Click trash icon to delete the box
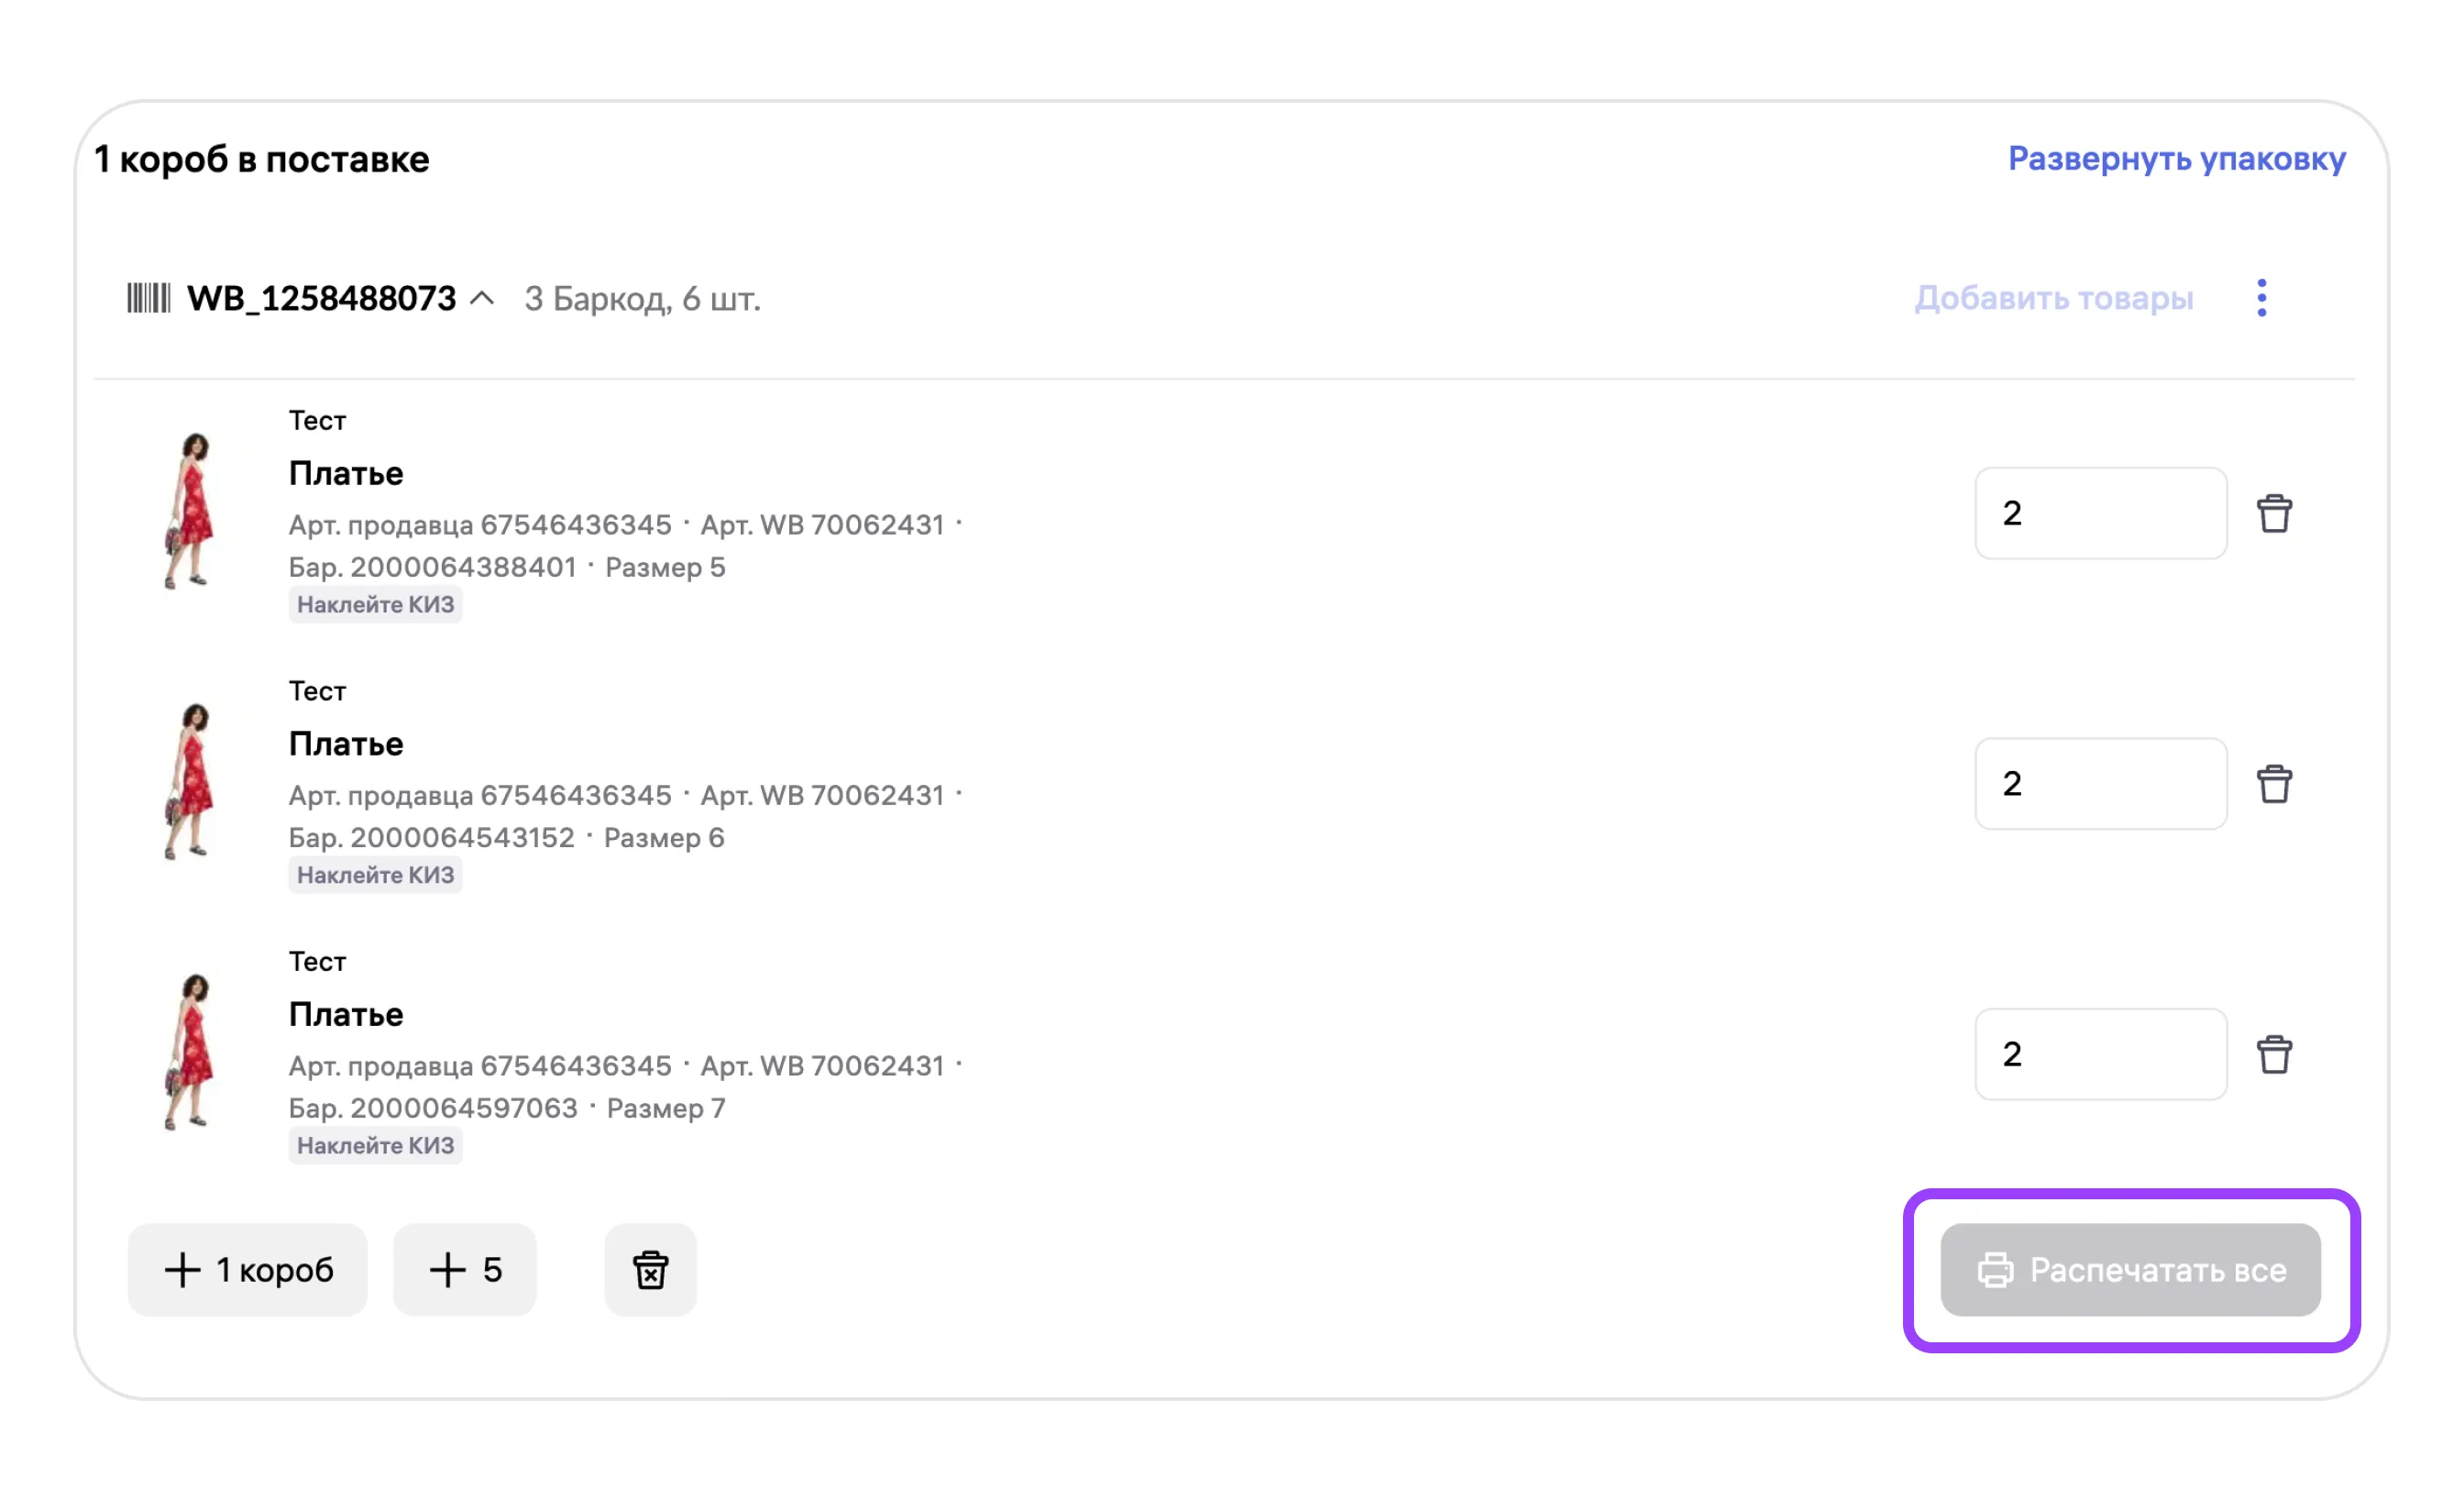The height and width of the screenshot is (1500, 2464). (650, 1270)
